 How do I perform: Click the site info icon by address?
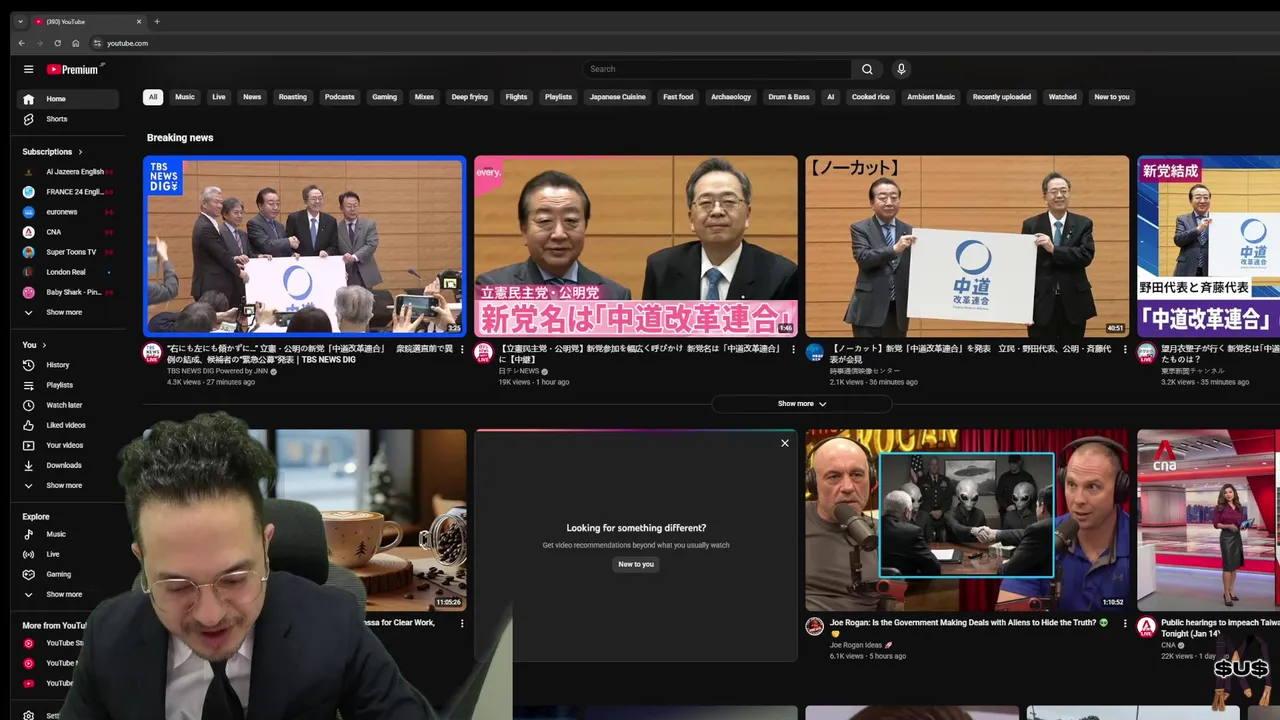pos(97,43)
